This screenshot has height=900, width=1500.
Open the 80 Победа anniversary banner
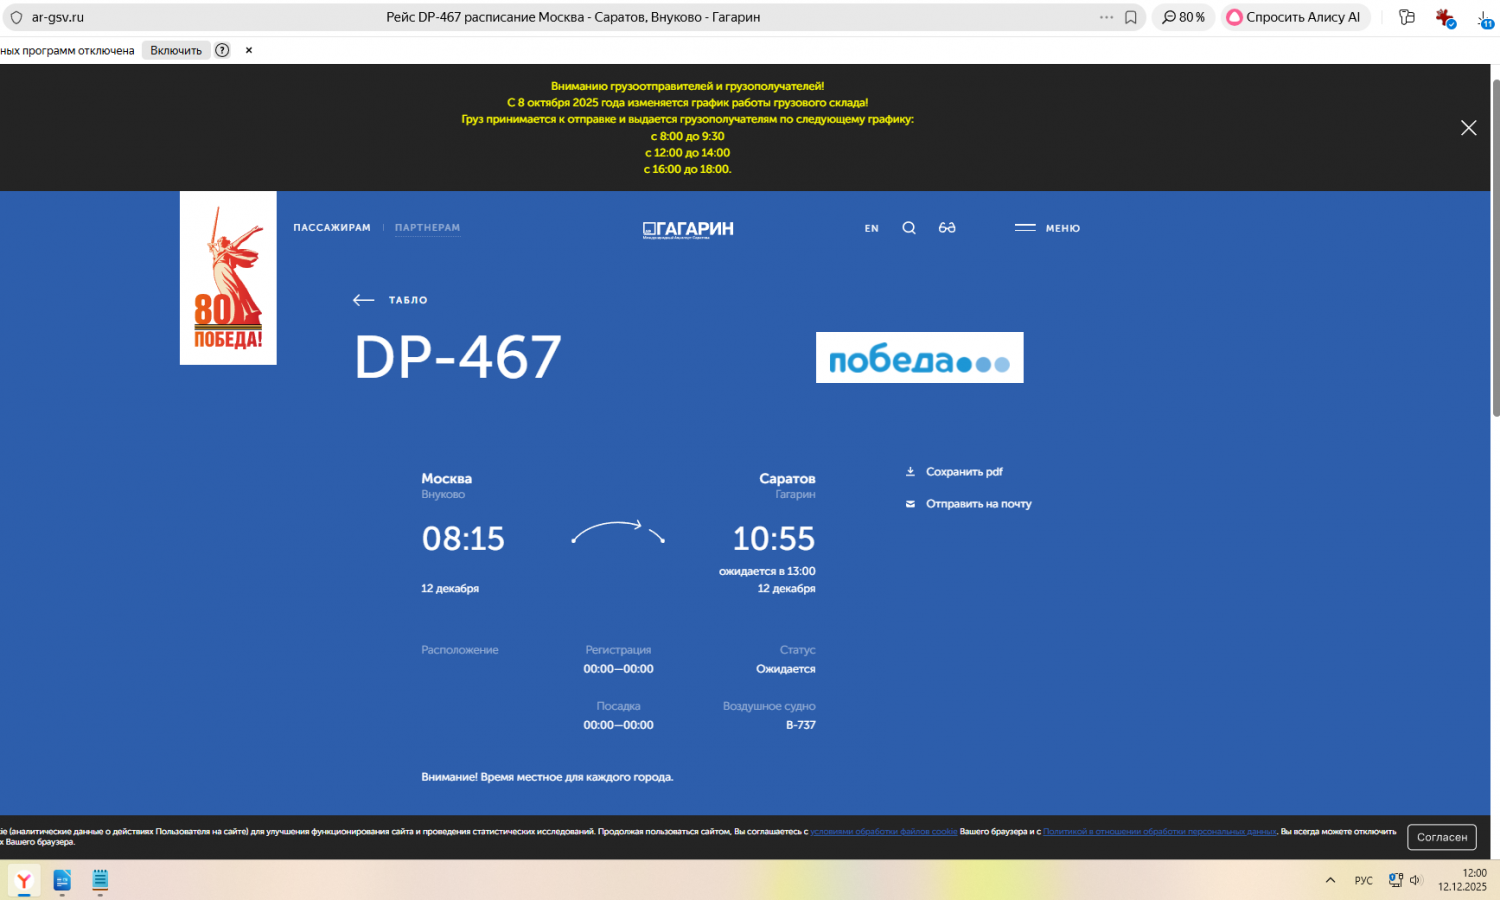point(228,278)
